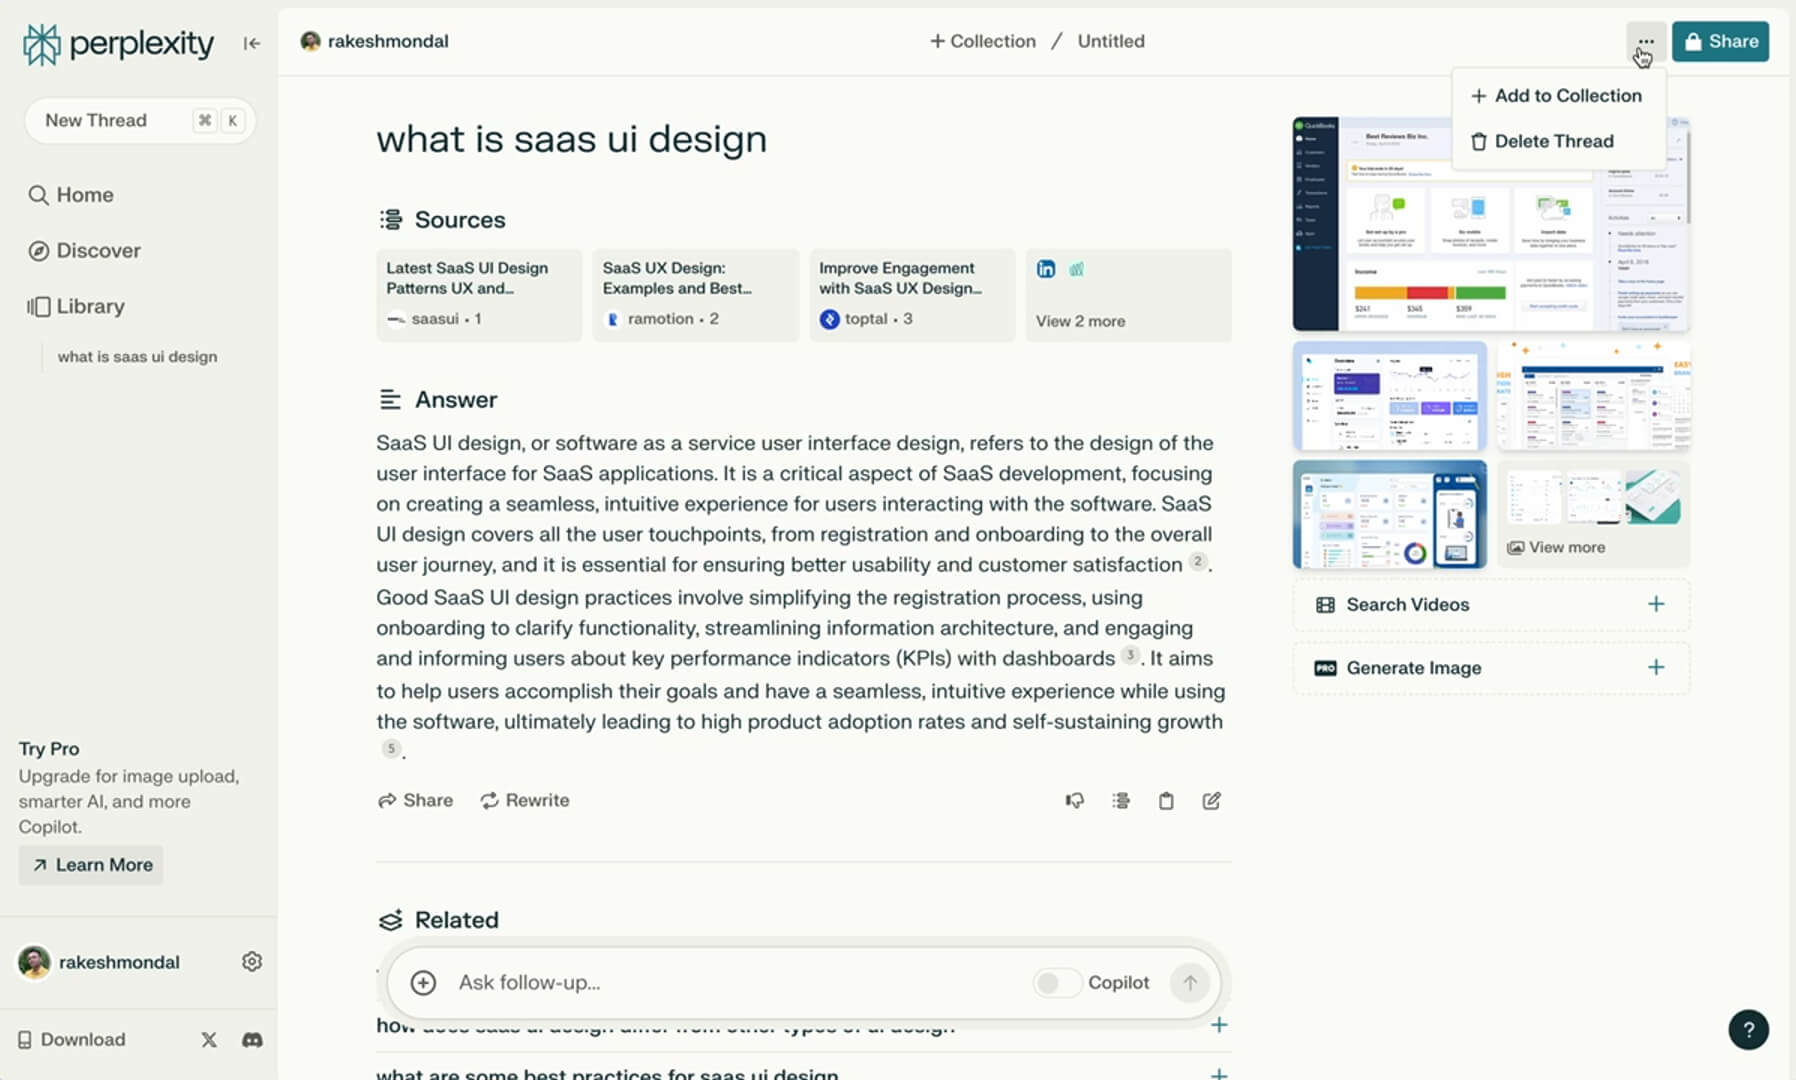Open the three-dot thread options menu
Image resolution: width=1796 pixels, height=1080 pixels.
pos(1646,41)
